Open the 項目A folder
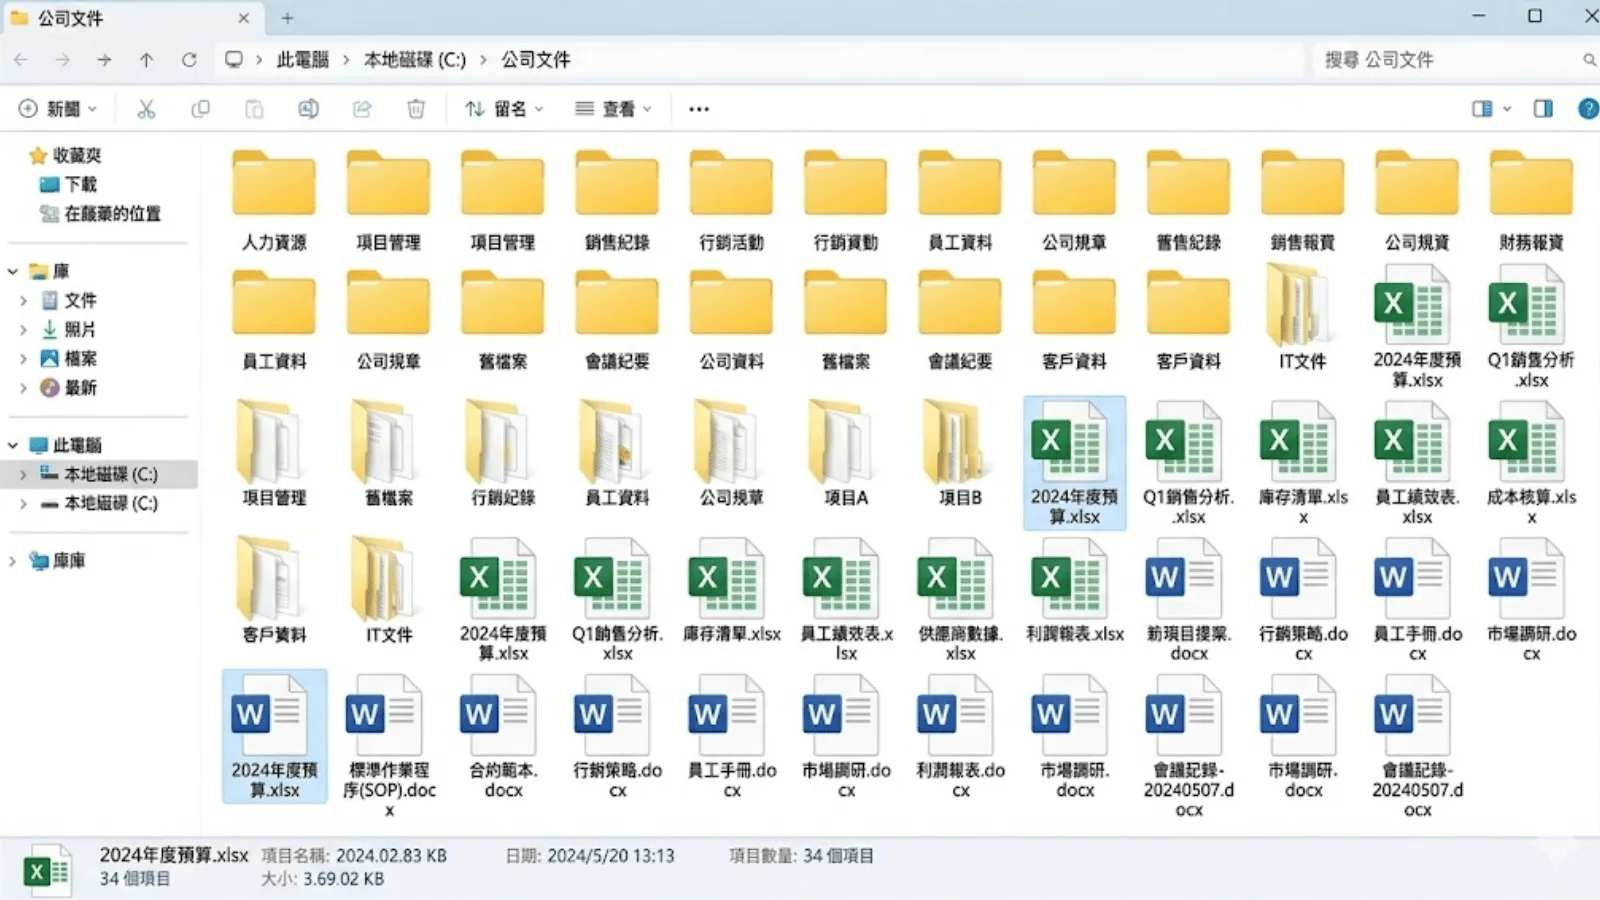The image size is (1600, 900). [846, 452]
